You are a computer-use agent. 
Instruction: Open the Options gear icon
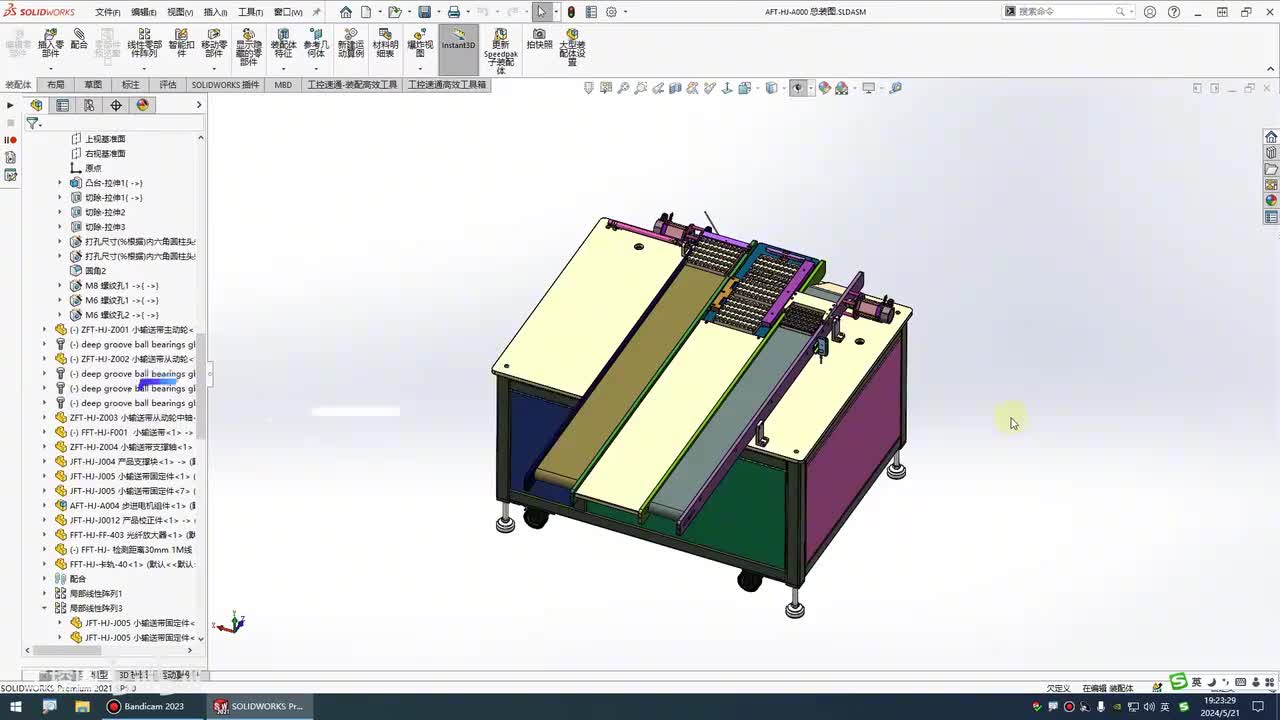[x=611, y=12]
